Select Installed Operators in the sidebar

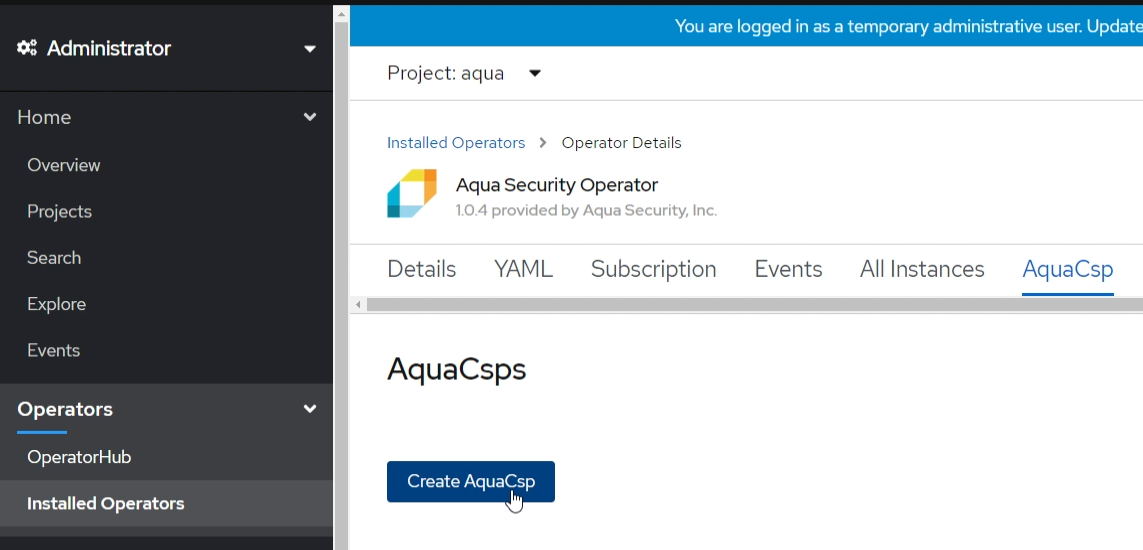[x=105, y=504]
